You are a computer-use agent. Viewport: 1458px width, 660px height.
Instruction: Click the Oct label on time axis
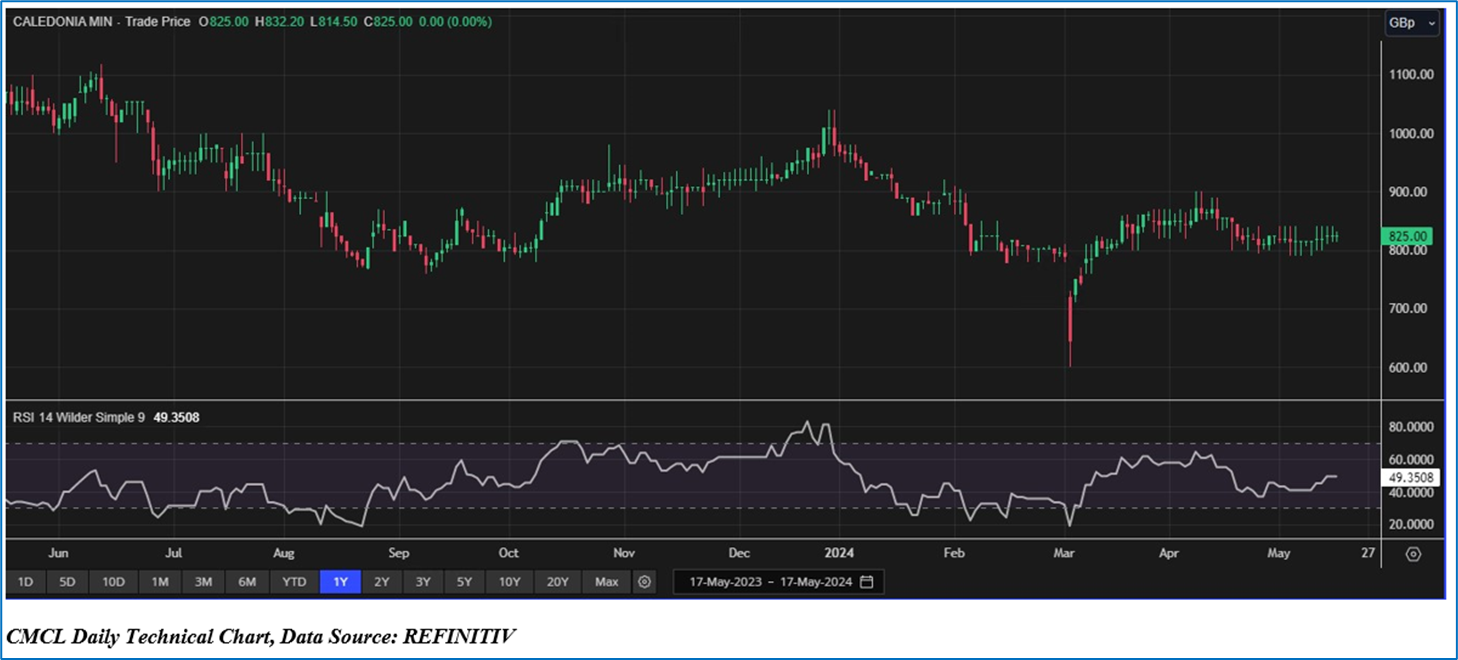click(x=508, y=553)
